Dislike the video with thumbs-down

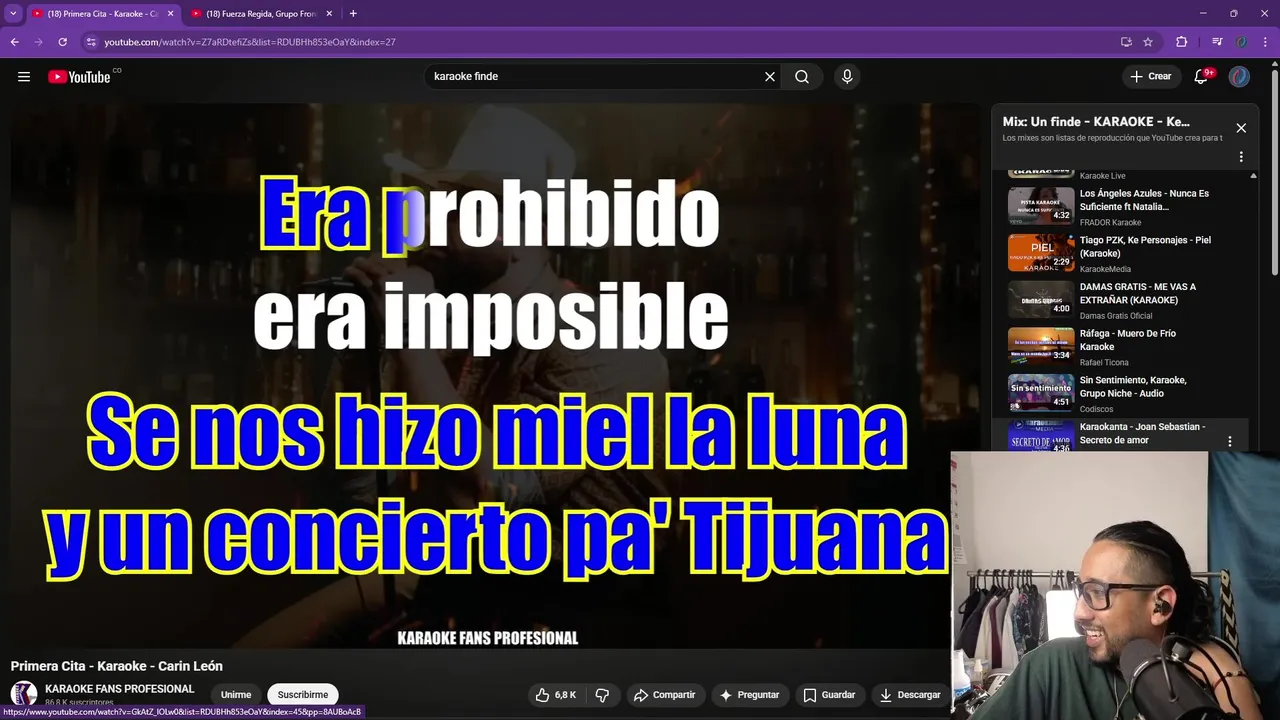click(x=602, y=695)
